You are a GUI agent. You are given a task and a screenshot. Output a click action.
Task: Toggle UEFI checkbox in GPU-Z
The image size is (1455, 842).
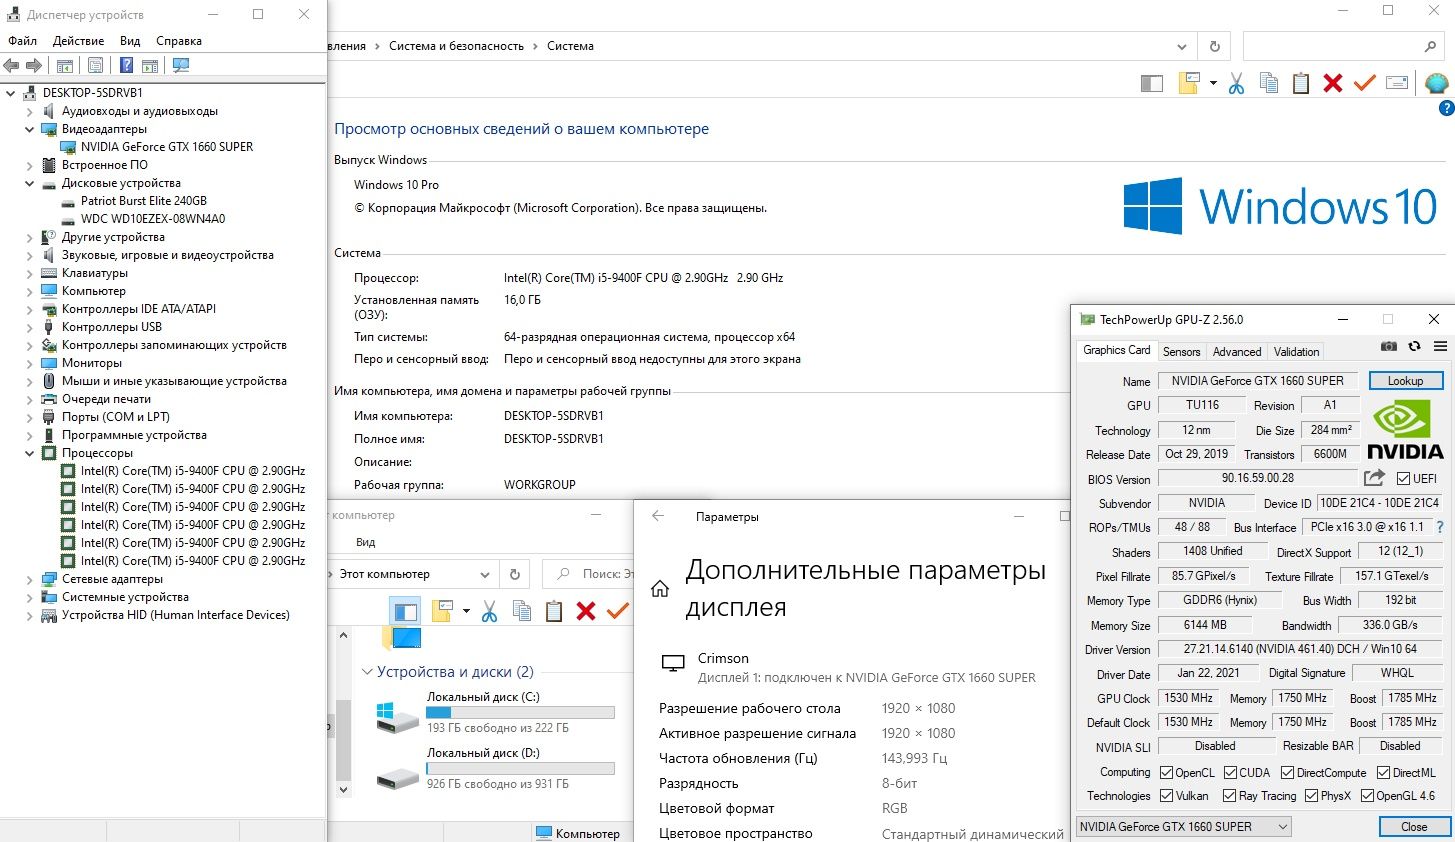coord(1404,478)
